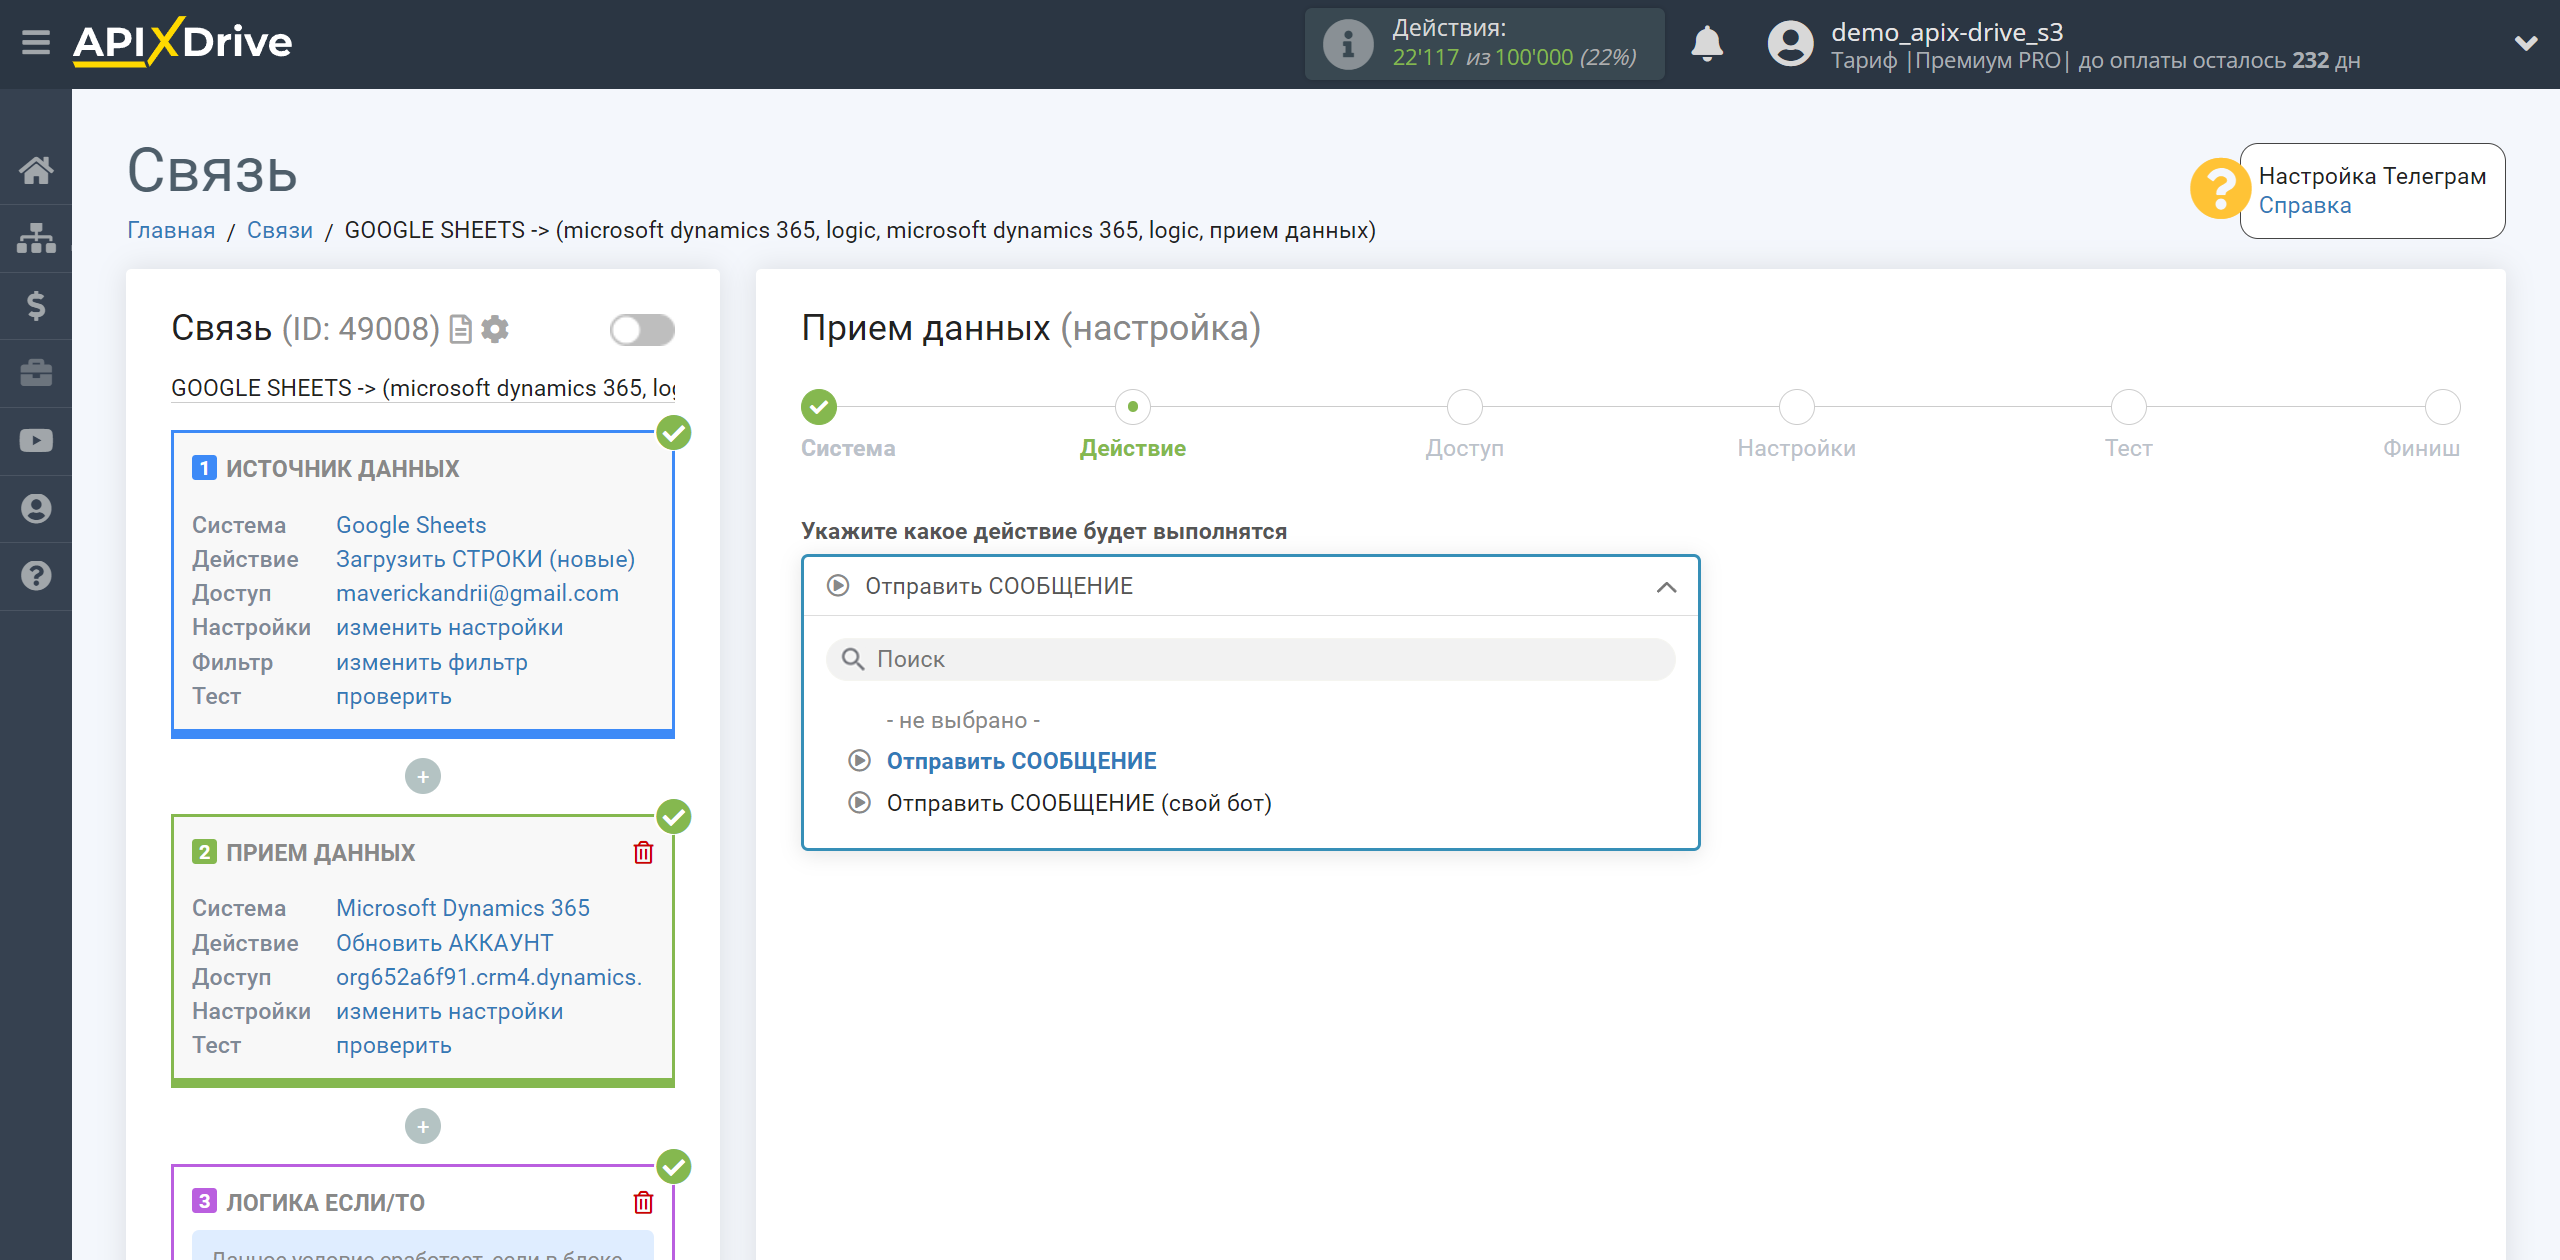2560x1260 pixels.
Task: Open the hamburger menu
Action: (x=36, y=43)
